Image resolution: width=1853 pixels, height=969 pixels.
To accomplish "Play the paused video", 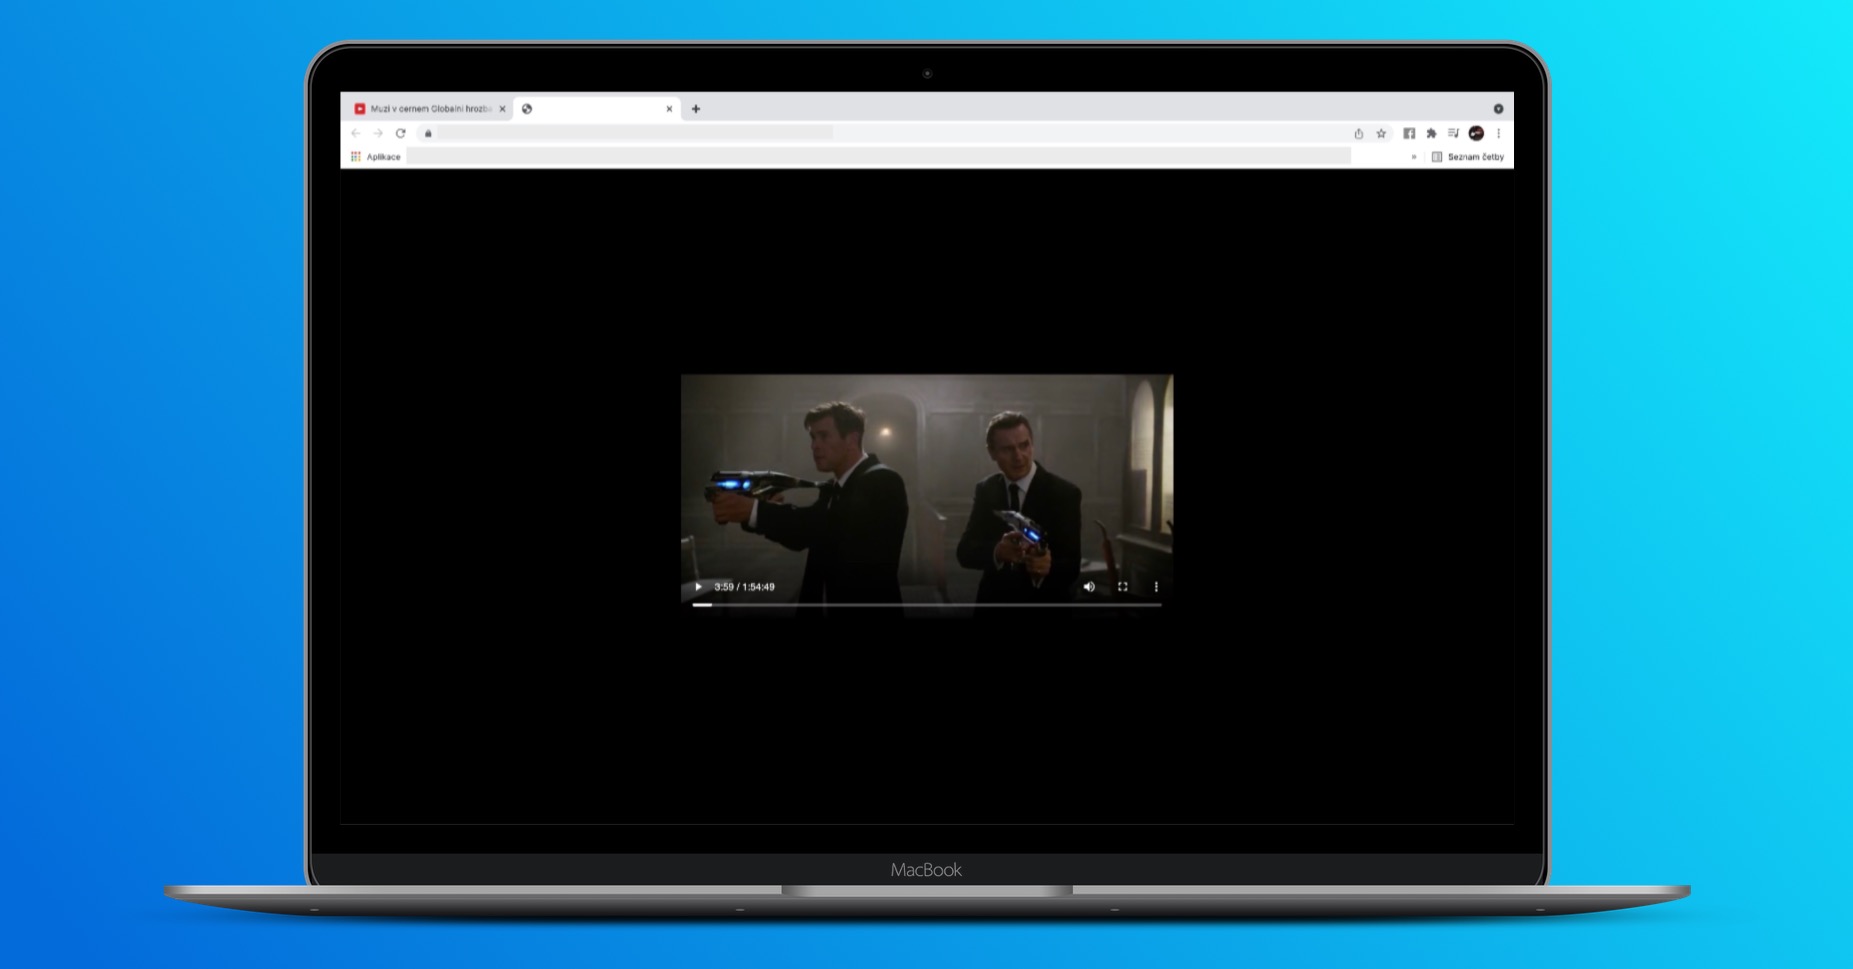I will pos(698,587).
